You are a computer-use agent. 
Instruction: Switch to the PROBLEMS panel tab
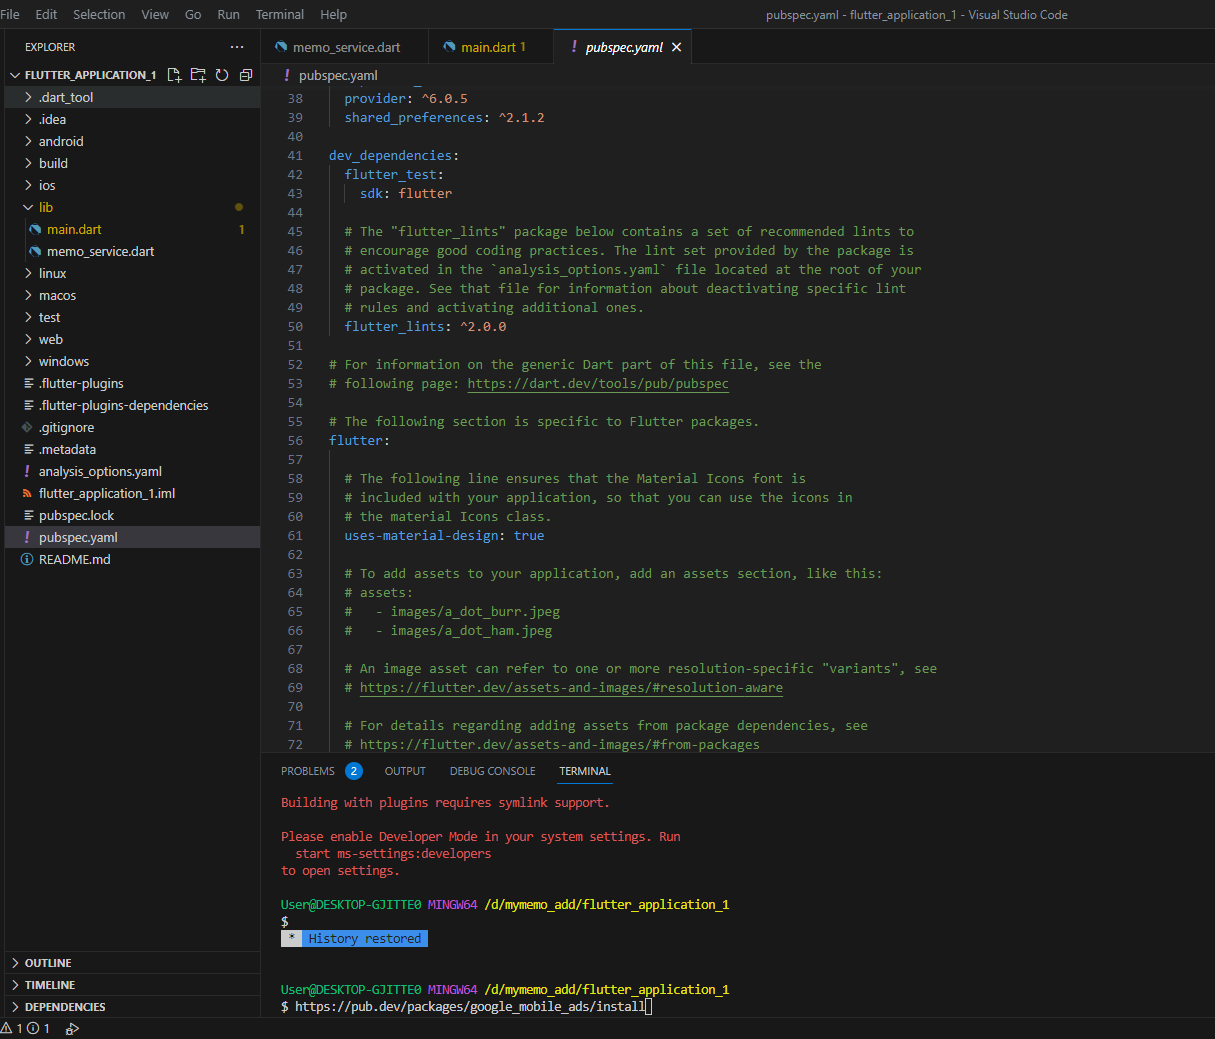308,771
